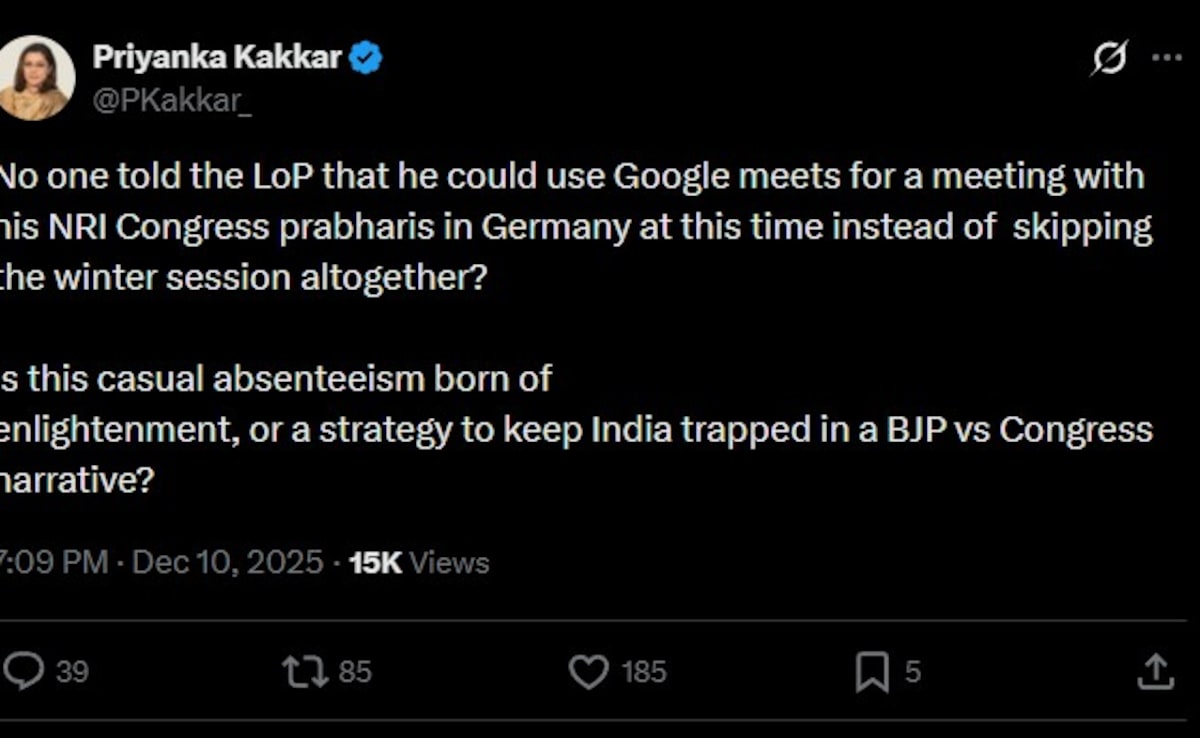
Task: Expand repost options via retweet control
Action: coord(306,672)
